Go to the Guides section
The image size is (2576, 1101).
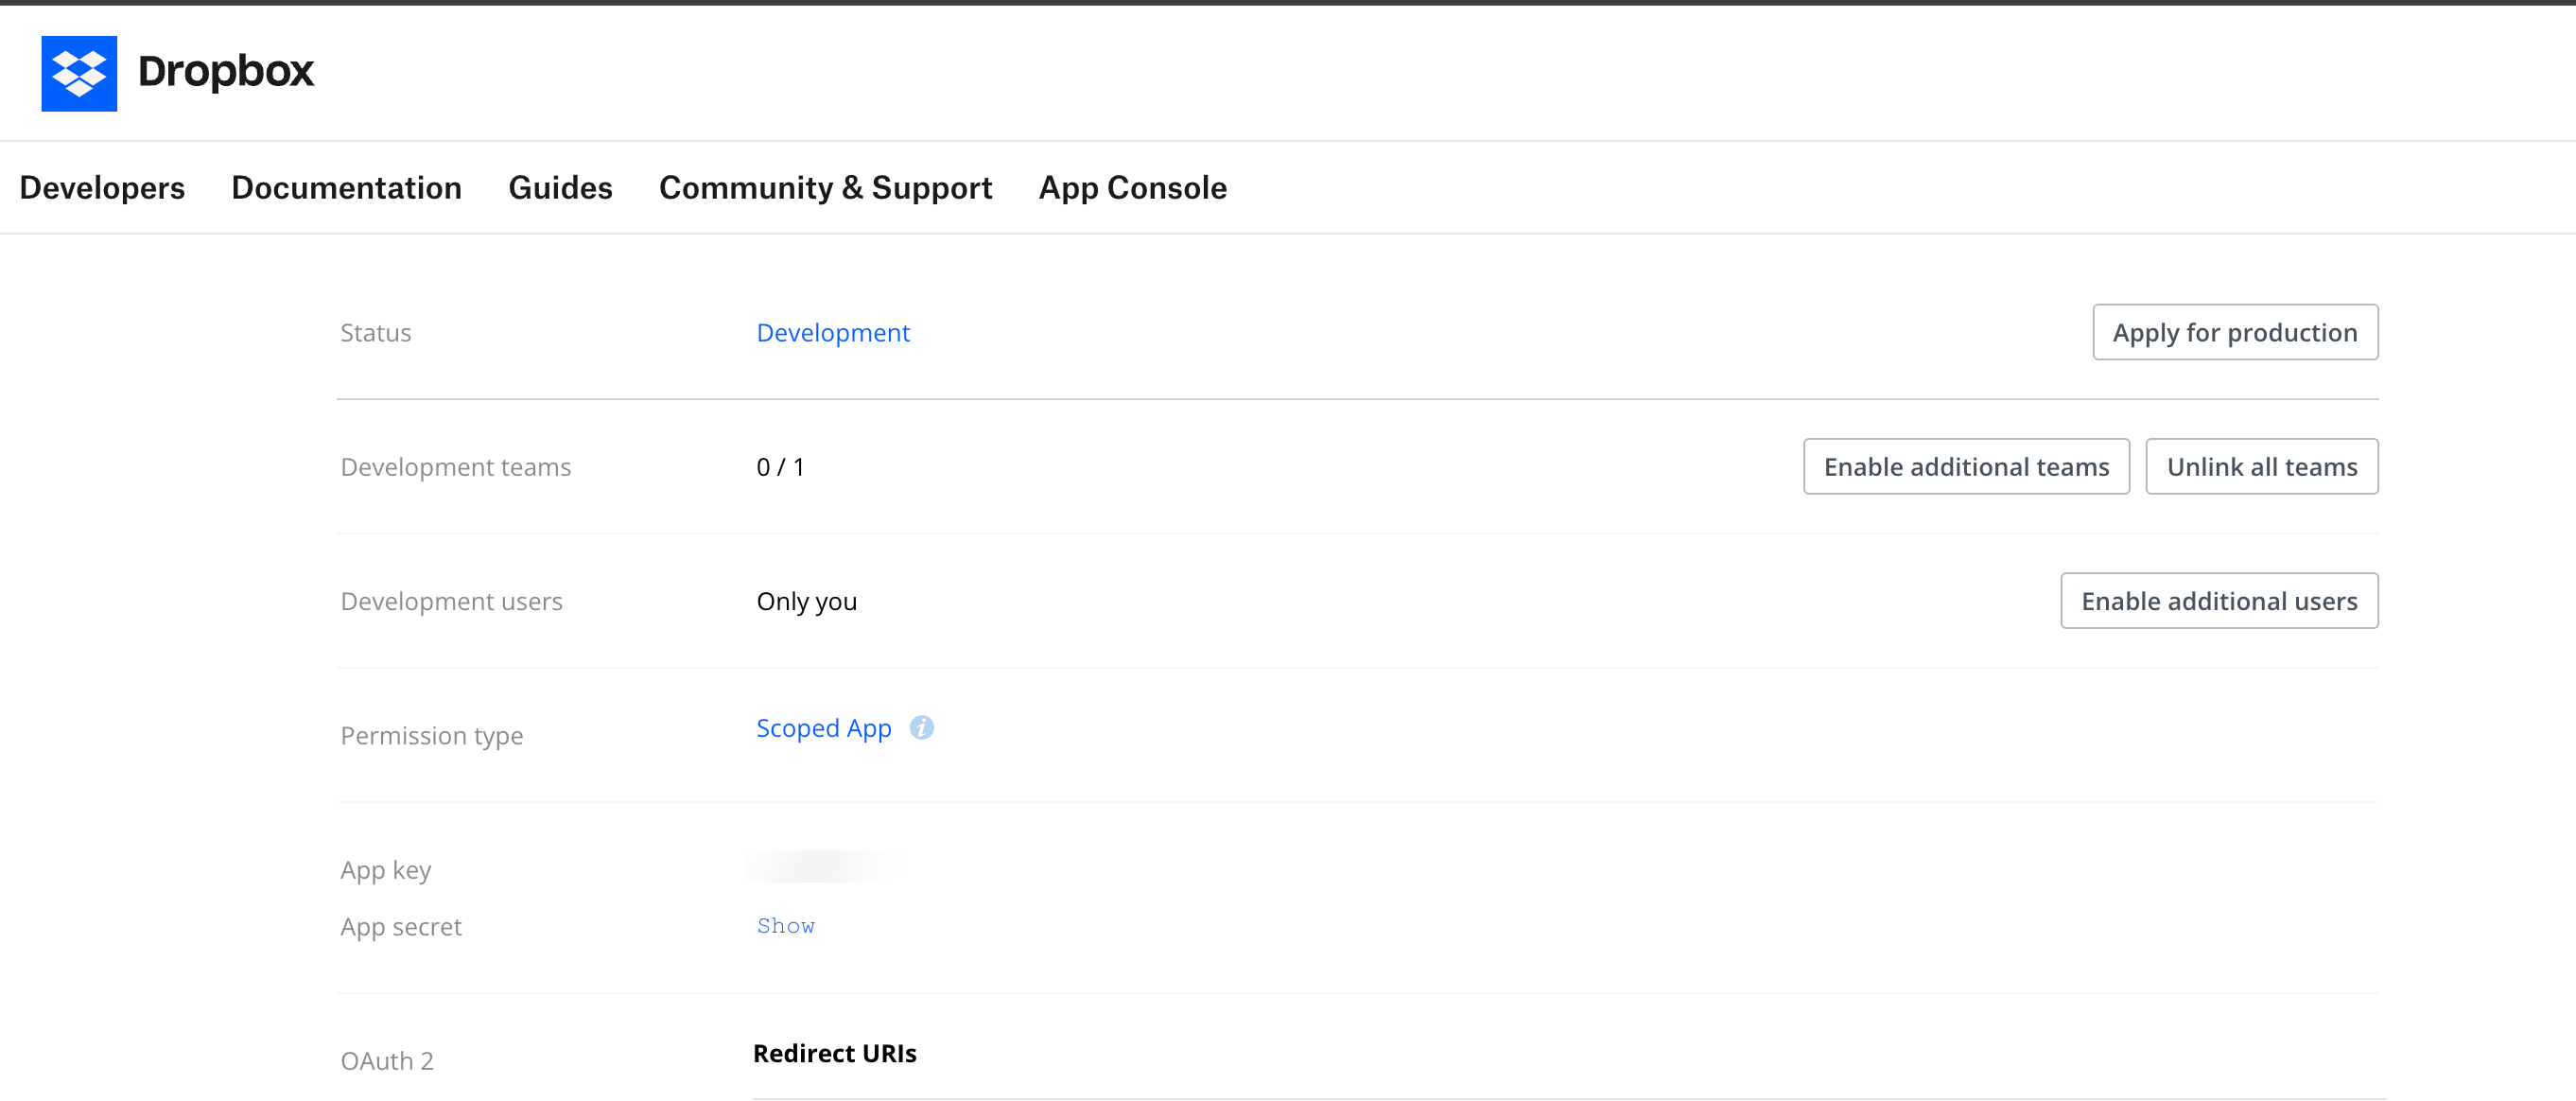560,187
